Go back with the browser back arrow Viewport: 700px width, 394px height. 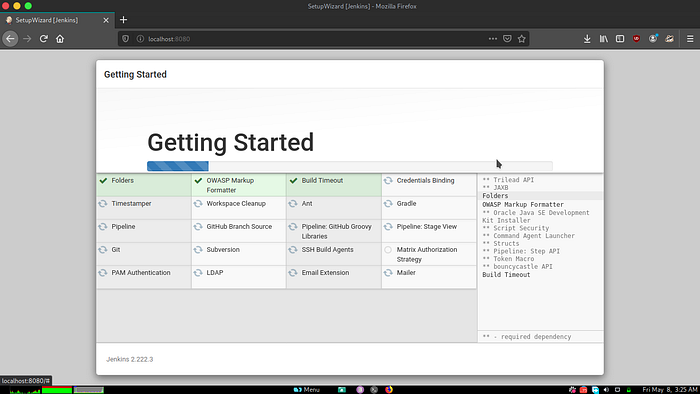[10, 39]
